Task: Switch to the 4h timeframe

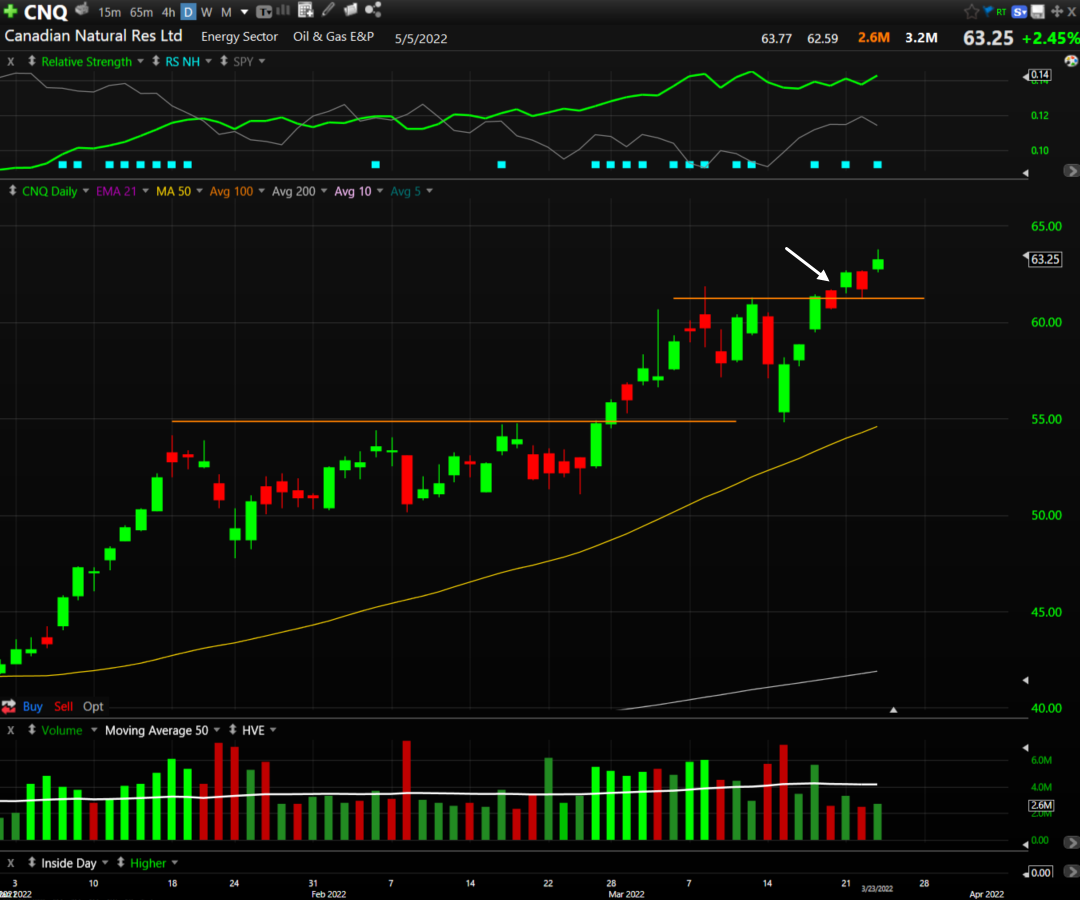Action: click(168, 12)
